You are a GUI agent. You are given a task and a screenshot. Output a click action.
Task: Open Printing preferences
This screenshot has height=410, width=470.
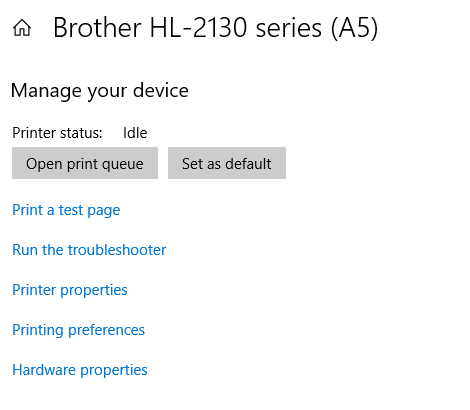78,330
